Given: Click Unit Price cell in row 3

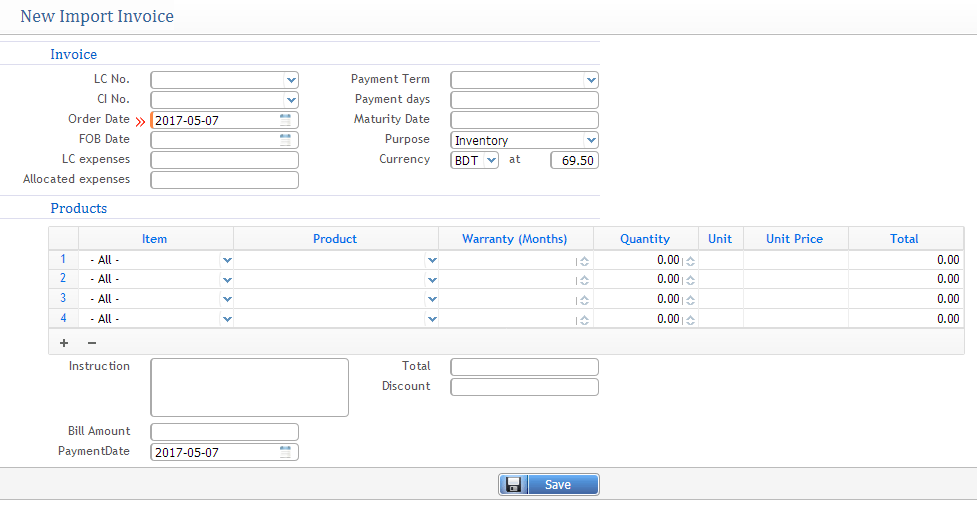Looking at the screenshot, I should tap(796, 299).
